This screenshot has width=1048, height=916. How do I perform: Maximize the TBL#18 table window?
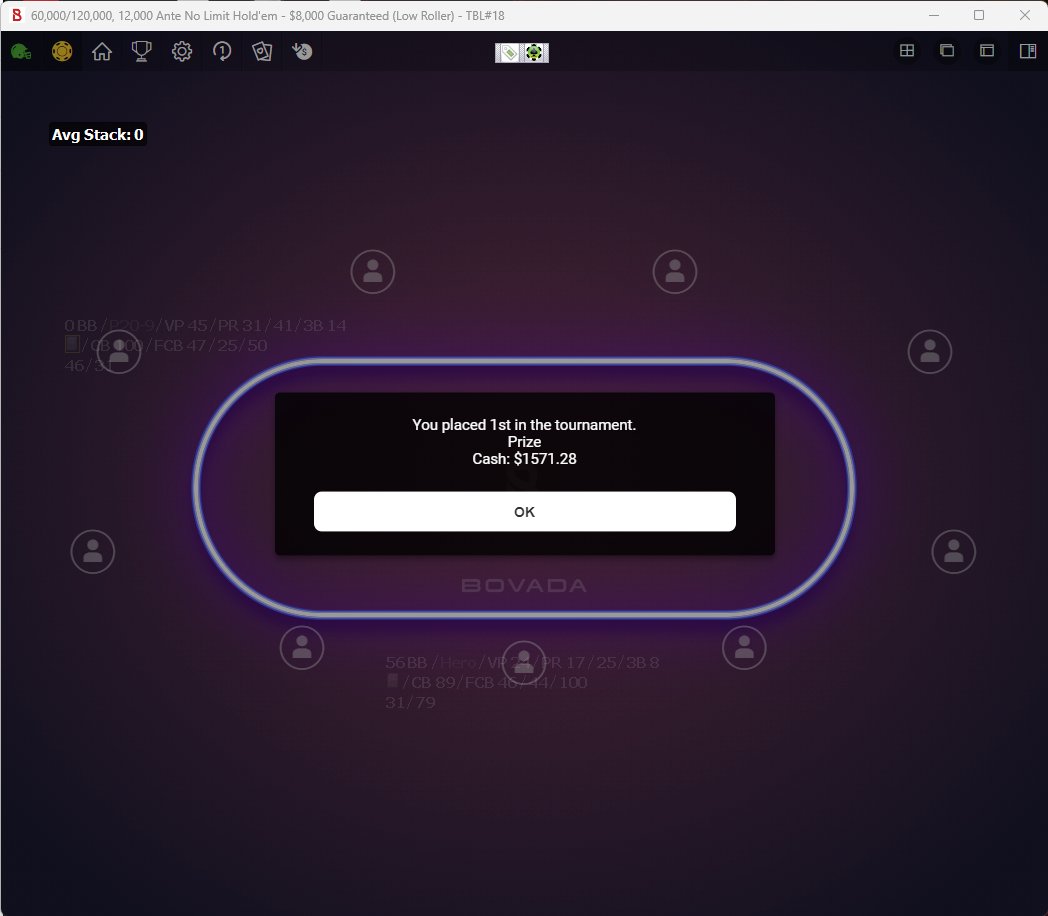[x=979, y=15]
